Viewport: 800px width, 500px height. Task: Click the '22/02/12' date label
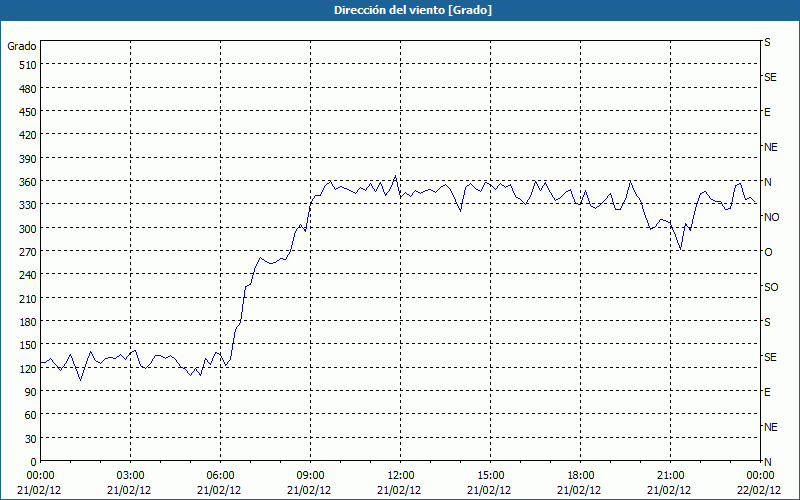coord(759,490)
